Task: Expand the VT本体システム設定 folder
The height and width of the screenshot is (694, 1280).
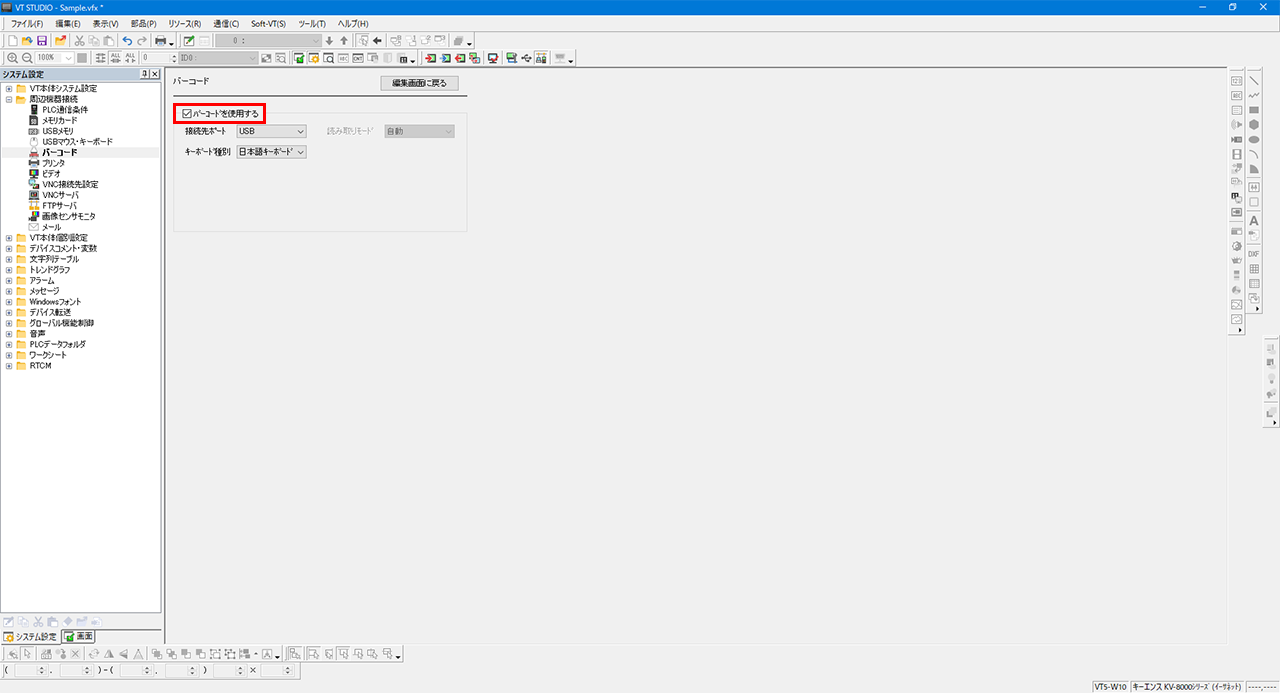Action: point(9,88)
